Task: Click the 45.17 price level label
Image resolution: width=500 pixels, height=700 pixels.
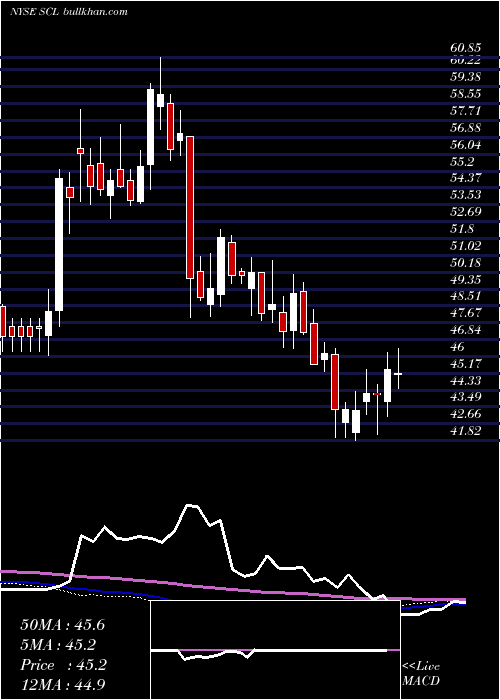Action: pos(465,364)
